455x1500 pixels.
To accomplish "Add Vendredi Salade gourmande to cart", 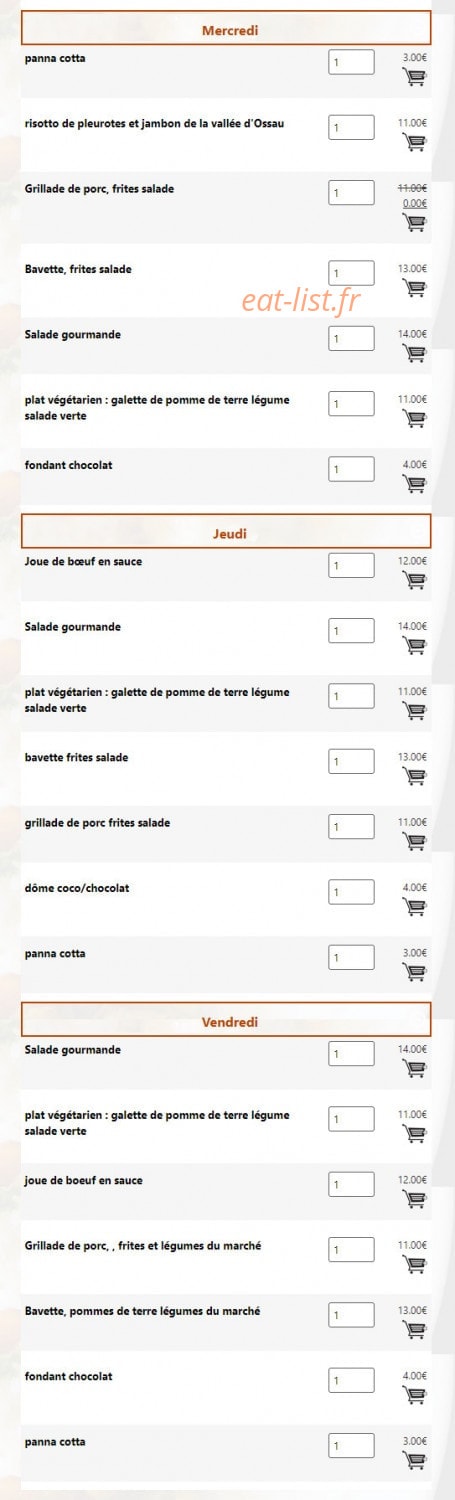I will point(414,1069).
